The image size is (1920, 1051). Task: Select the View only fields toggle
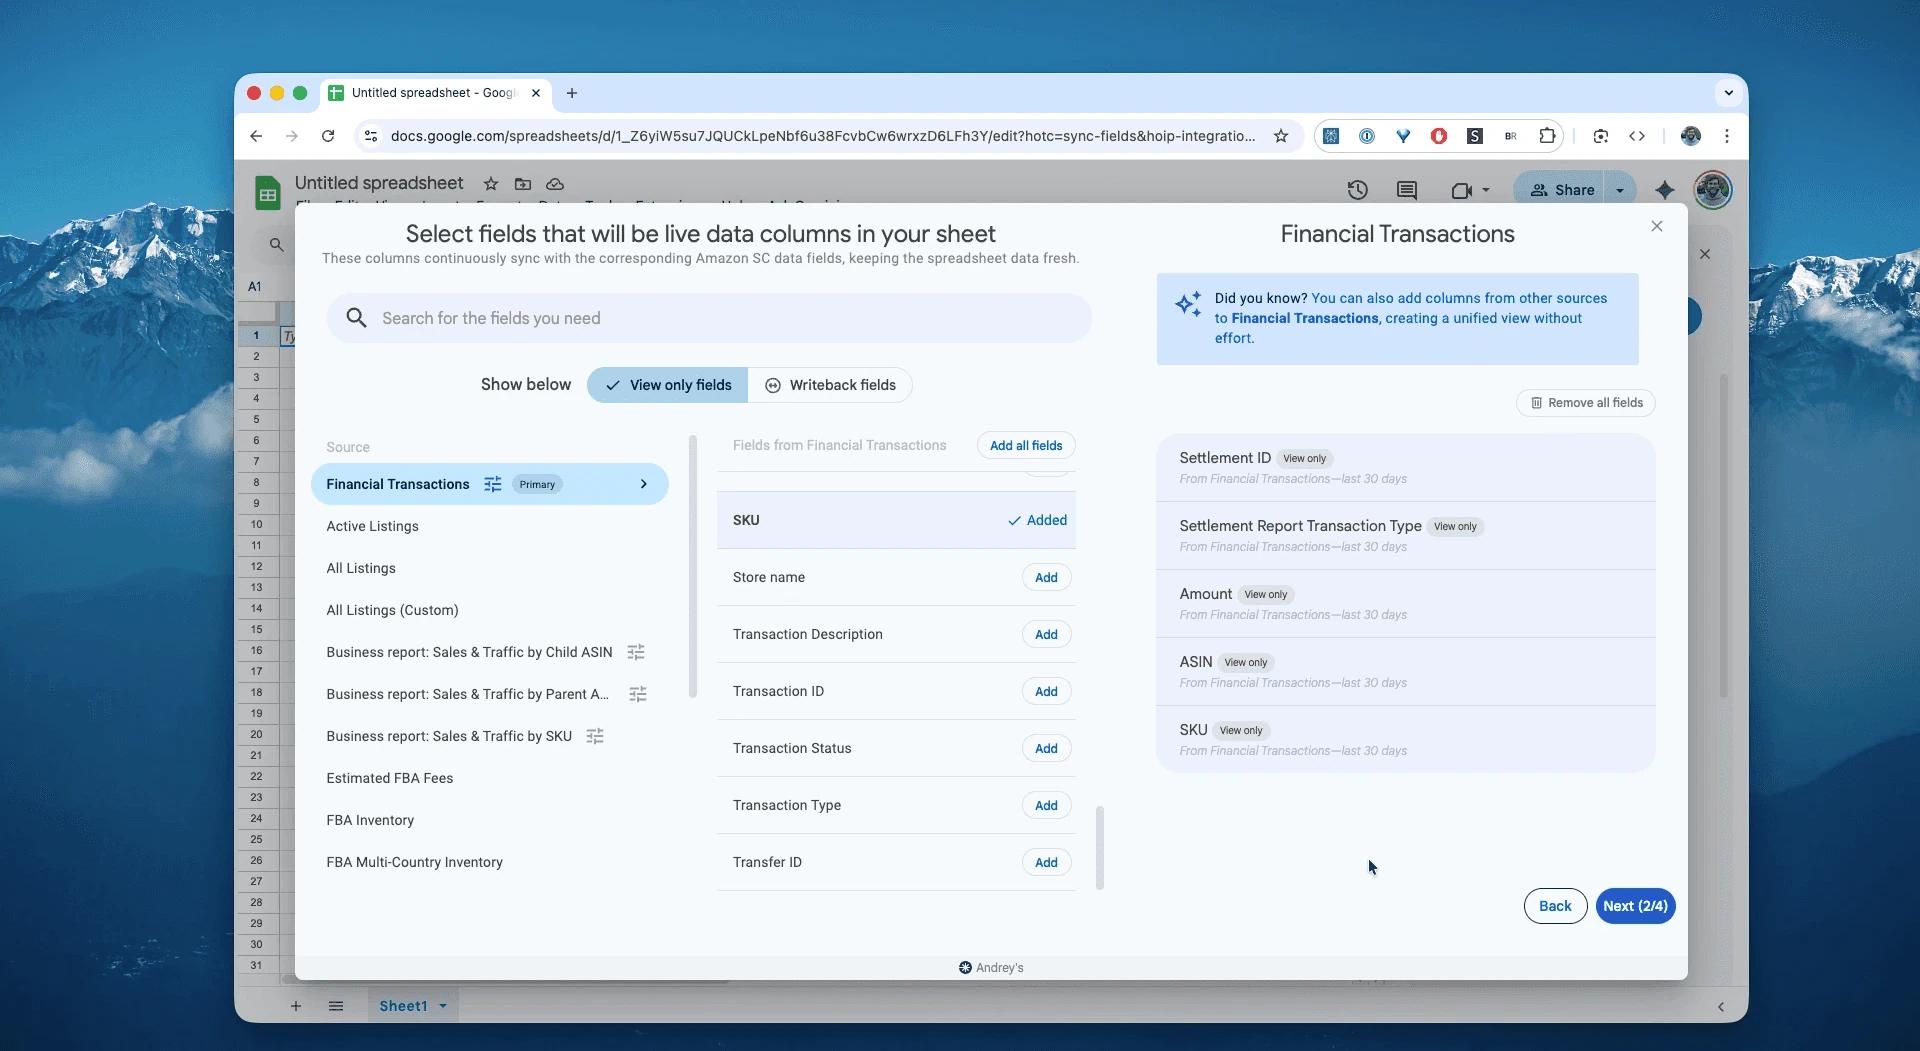[x=668, y=385]
